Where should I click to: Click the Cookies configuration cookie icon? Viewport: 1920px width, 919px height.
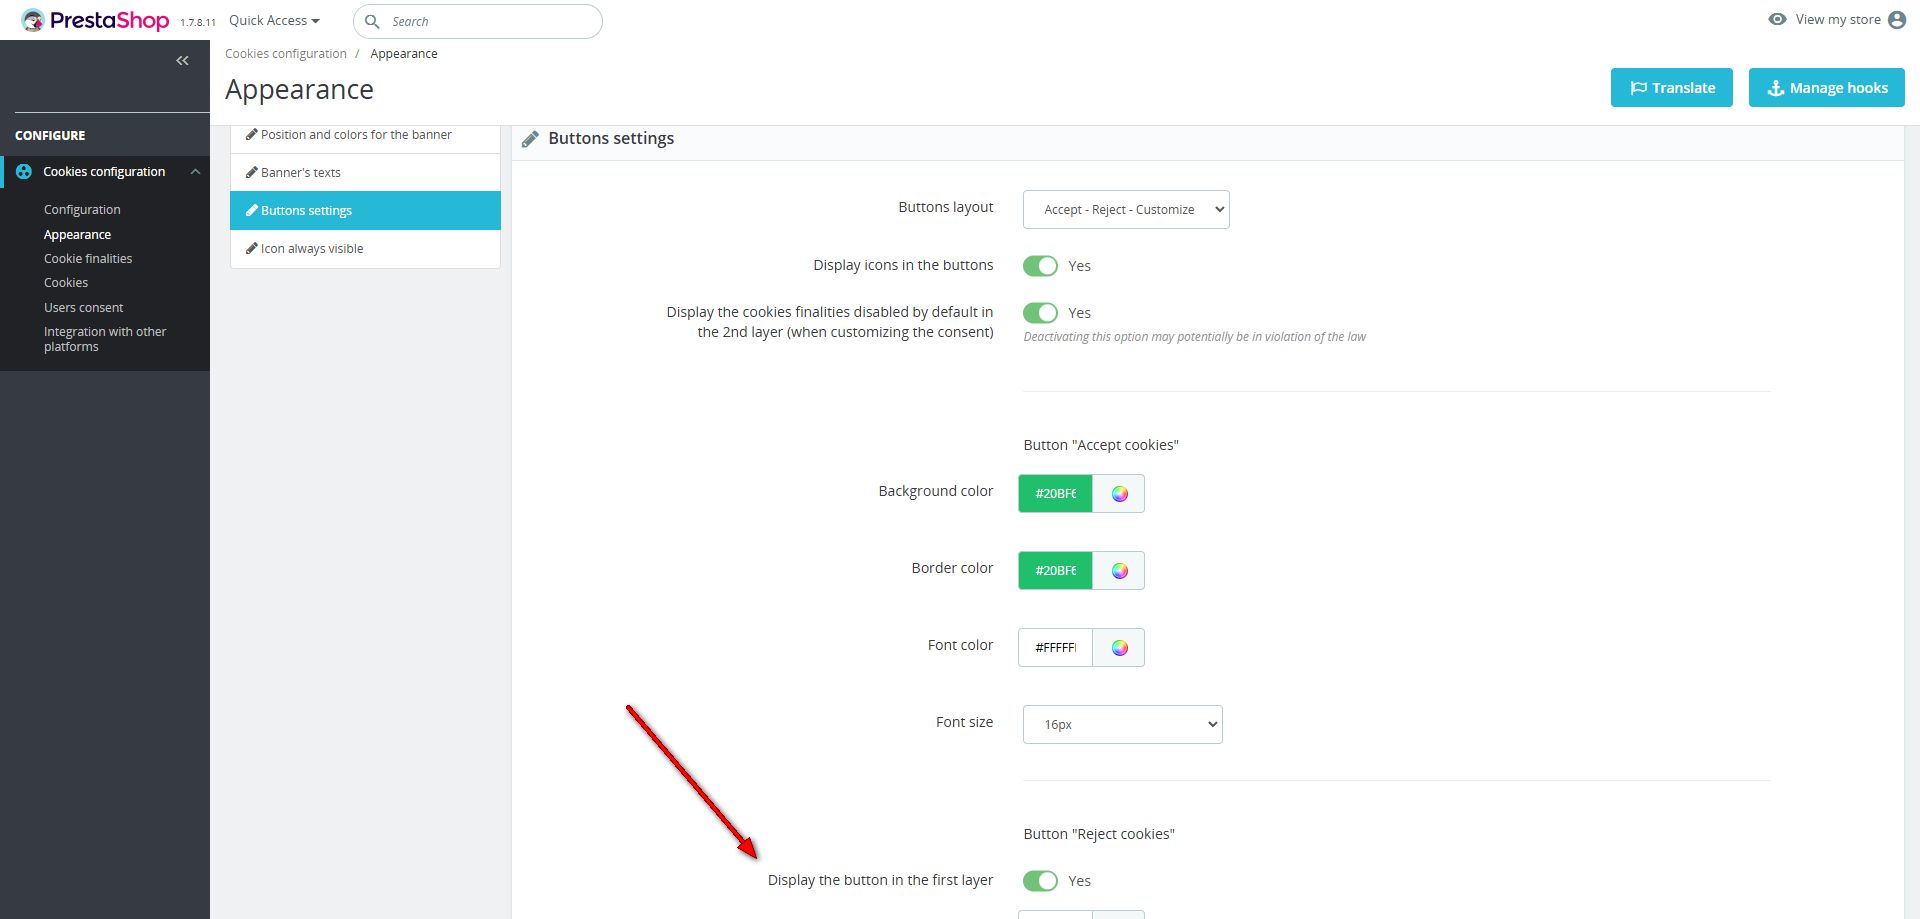click(24, 172)
